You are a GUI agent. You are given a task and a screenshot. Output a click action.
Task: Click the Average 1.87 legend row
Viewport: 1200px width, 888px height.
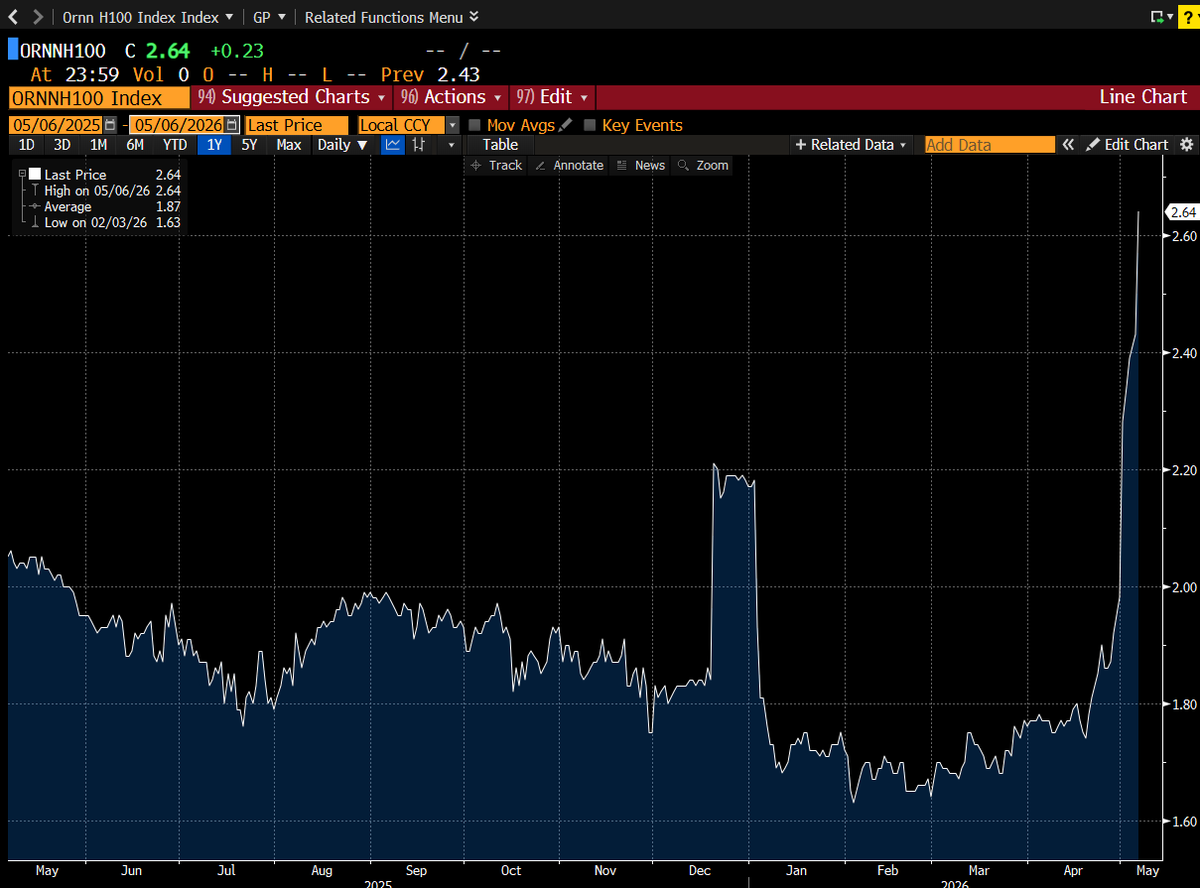pos(105,206)
